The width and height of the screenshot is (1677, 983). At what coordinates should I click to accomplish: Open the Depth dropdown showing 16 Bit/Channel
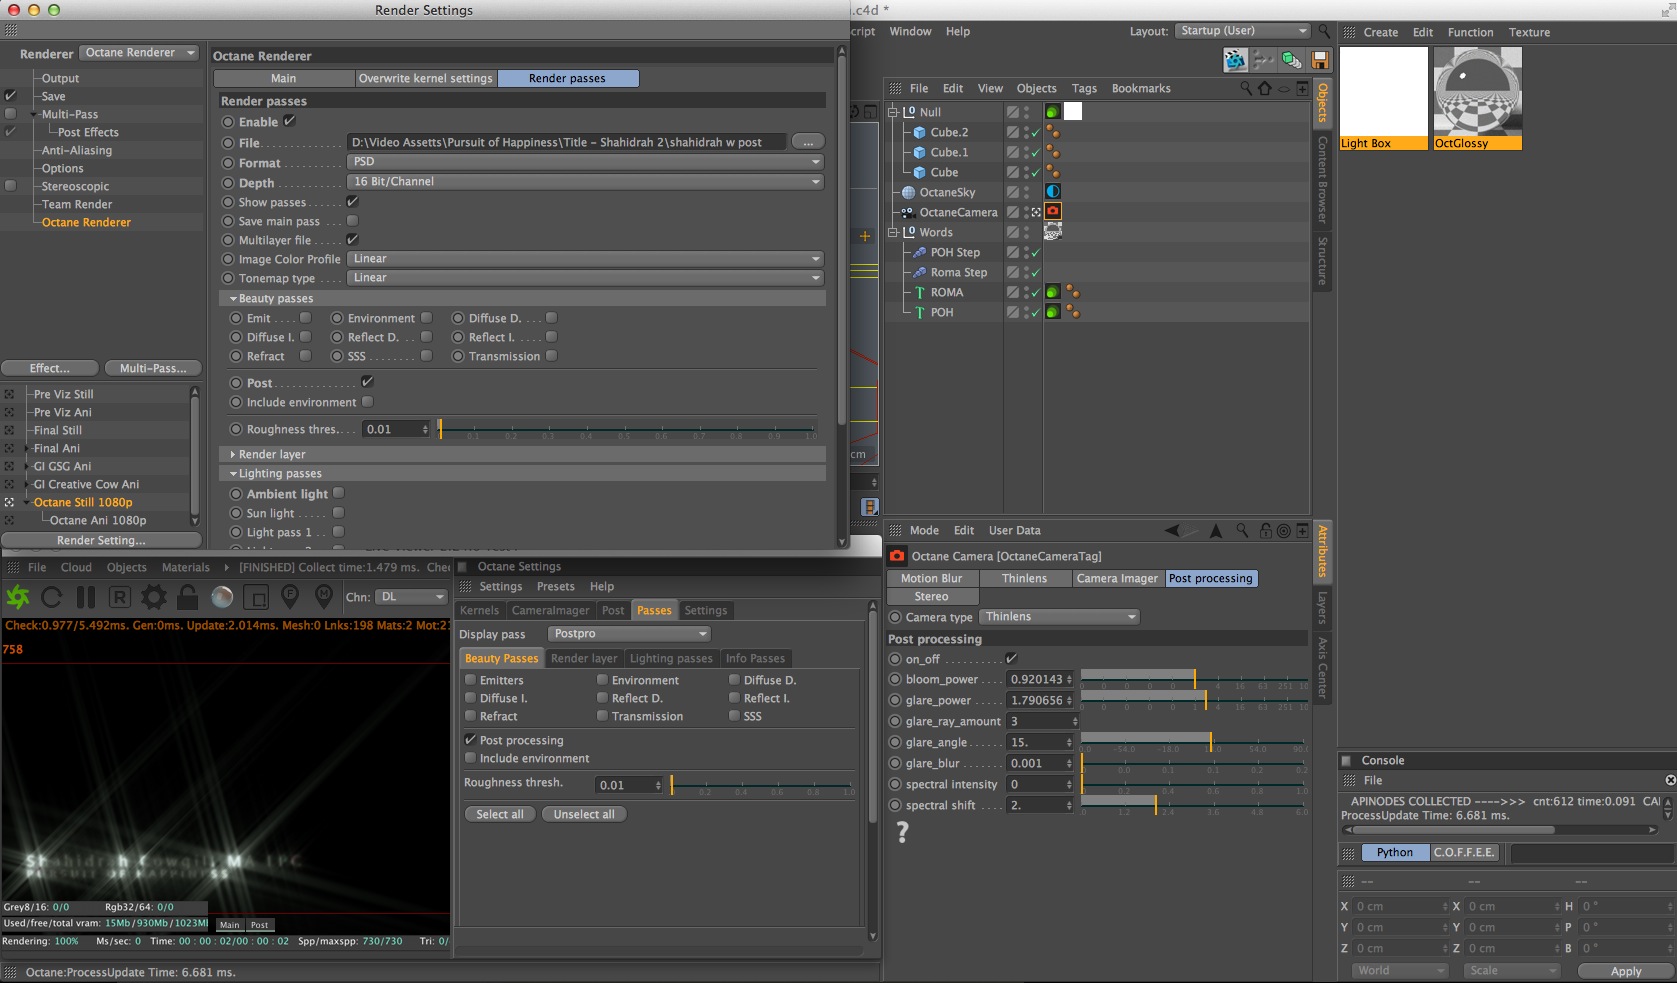coord(586,182)
